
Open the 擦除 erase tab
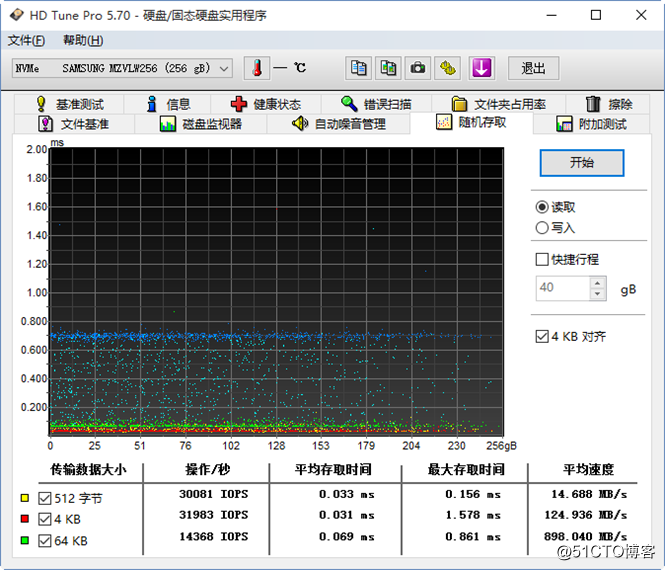(608, 104)
